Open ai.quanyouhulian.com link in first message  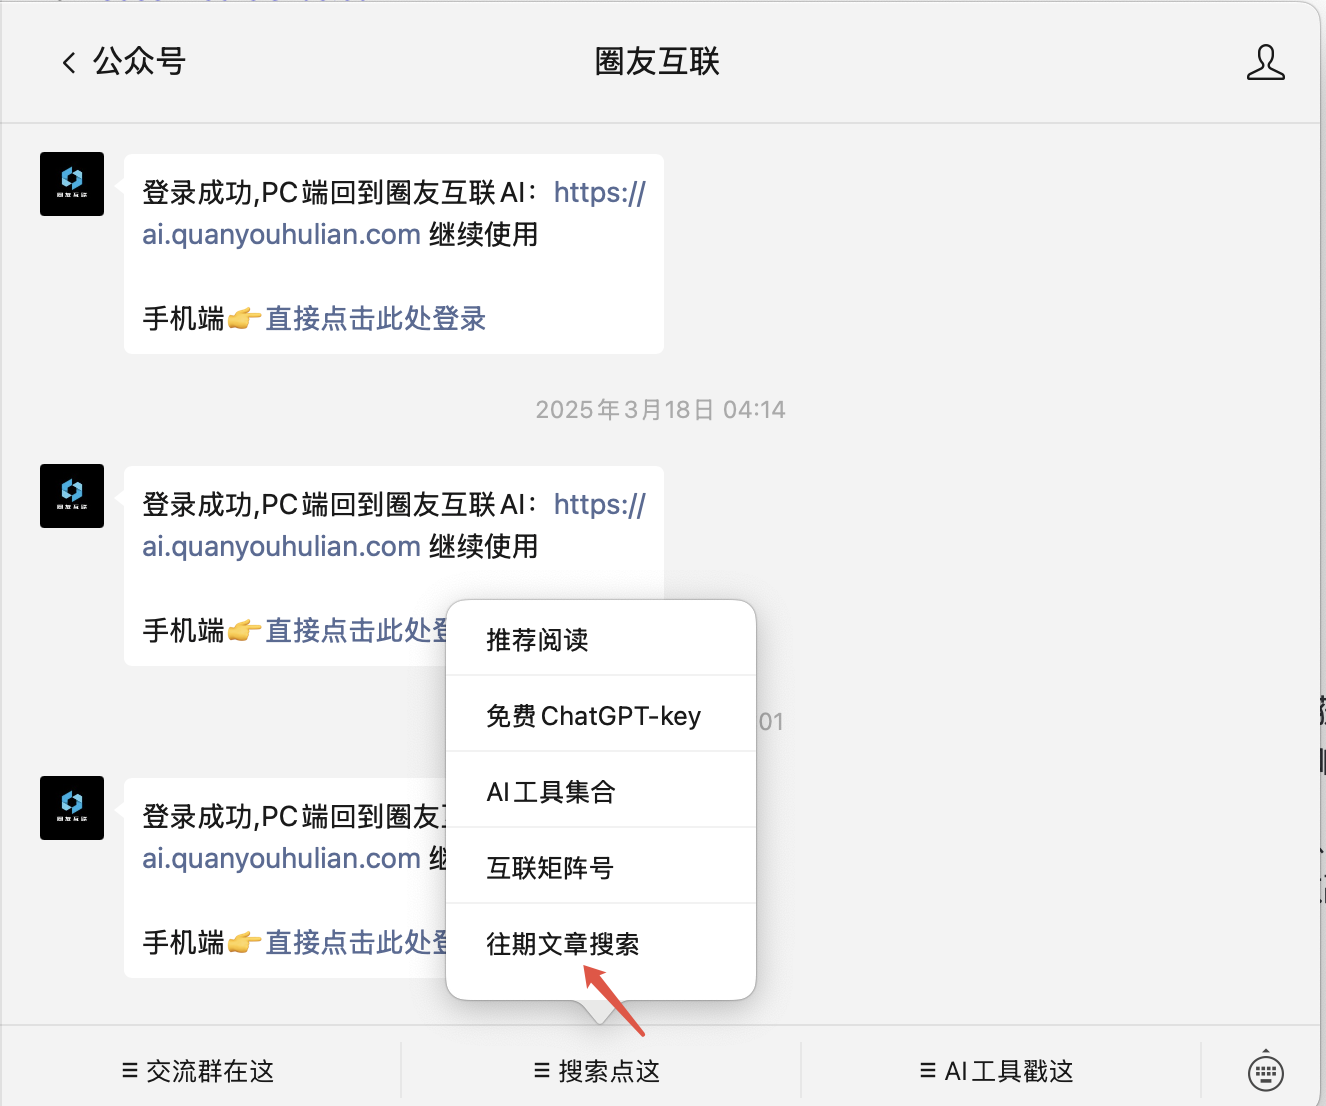pos(281,234)
